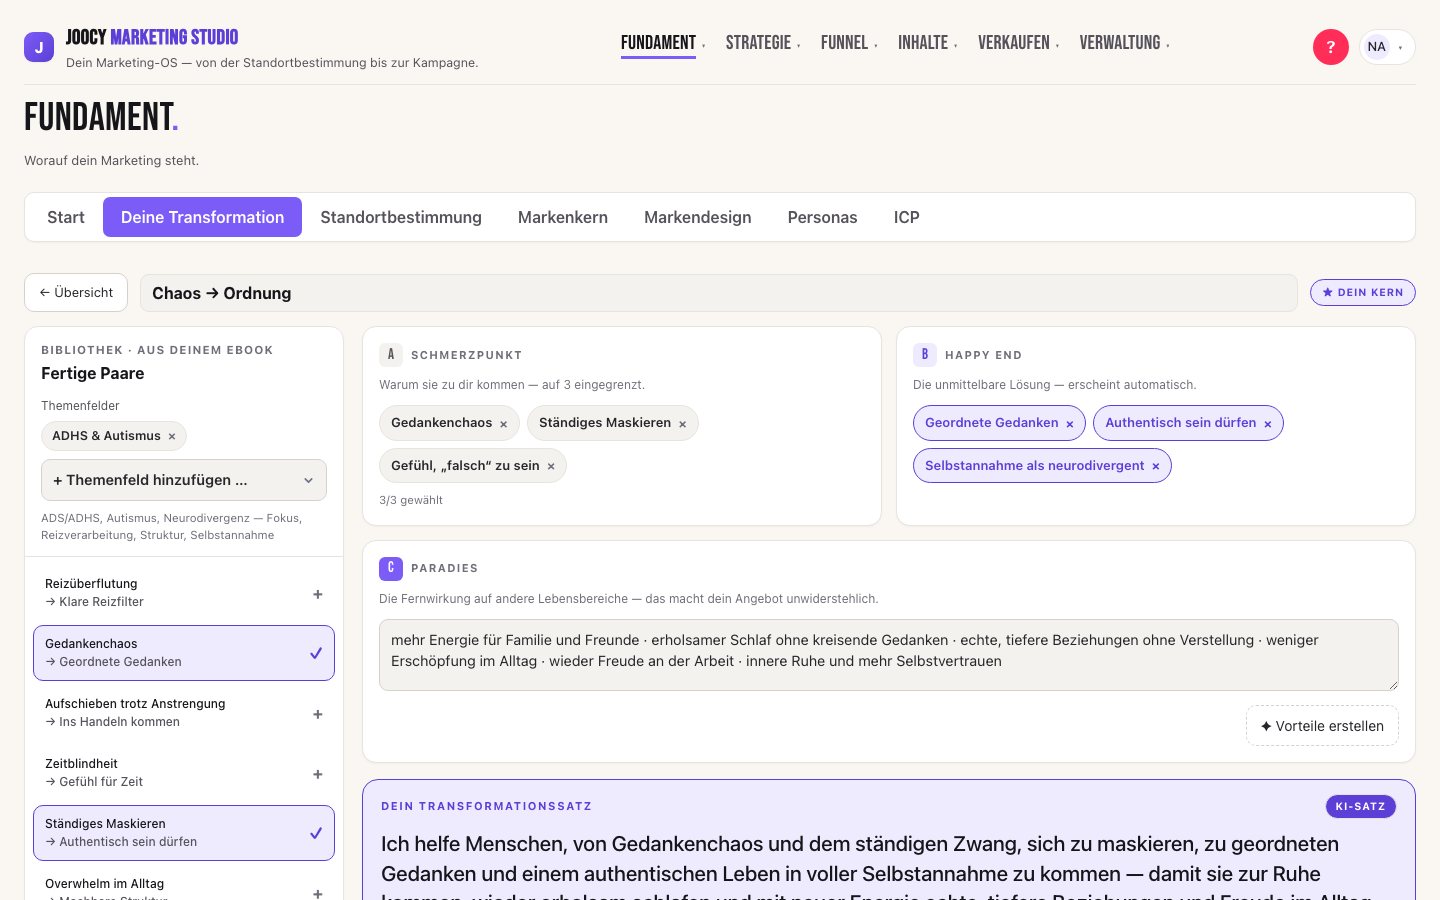Click the B badge of Happy End
The image size is (1440, 900).
pos(925,354)
